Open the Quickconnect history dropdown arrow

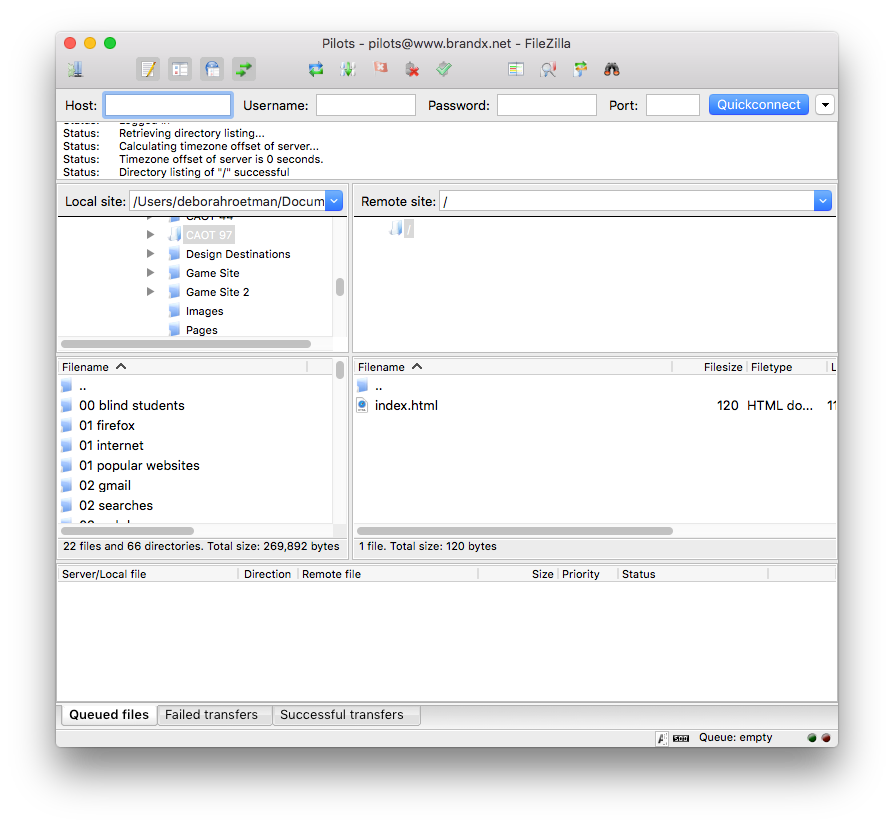(825, 105)
